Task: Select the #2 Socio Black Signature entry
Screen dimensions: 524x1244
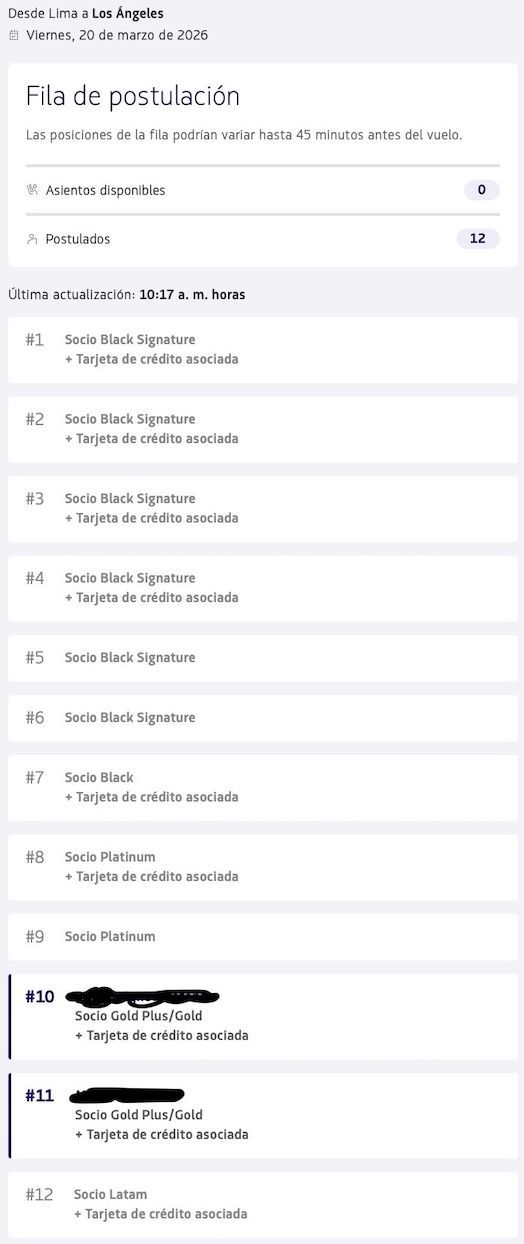Action: coord(263,429)
